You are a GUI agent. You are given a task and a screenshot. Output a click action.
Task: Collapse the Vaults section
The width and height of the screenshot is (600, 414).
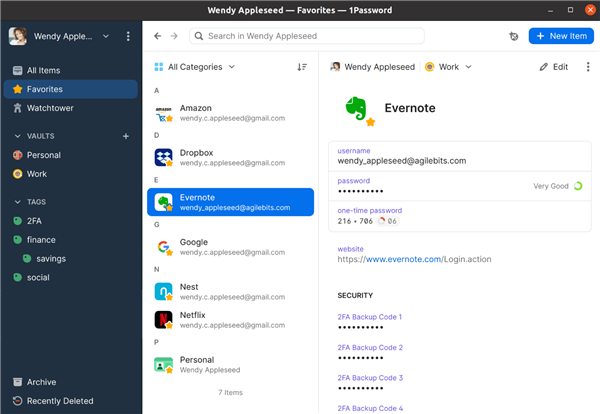[17, 135]
